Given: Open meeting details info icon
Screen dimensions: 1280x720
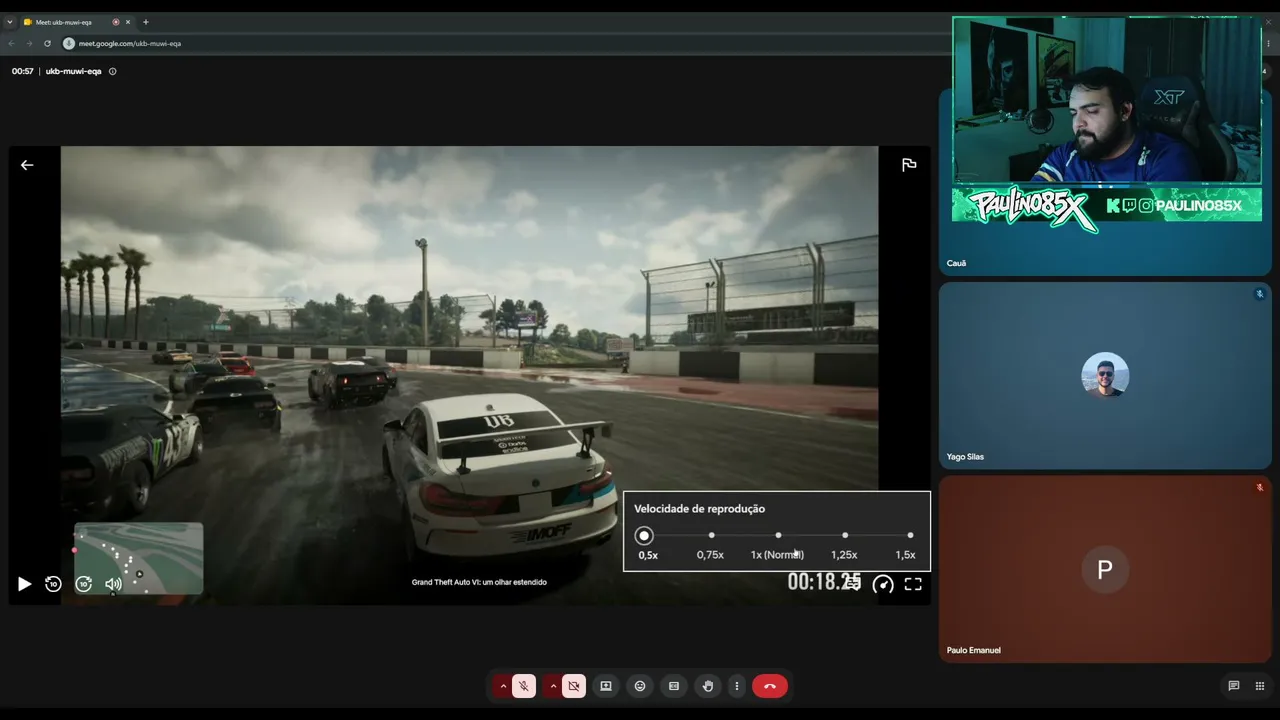Looking at the screenshot, I should pyautogui.click(x=112, y=71).
